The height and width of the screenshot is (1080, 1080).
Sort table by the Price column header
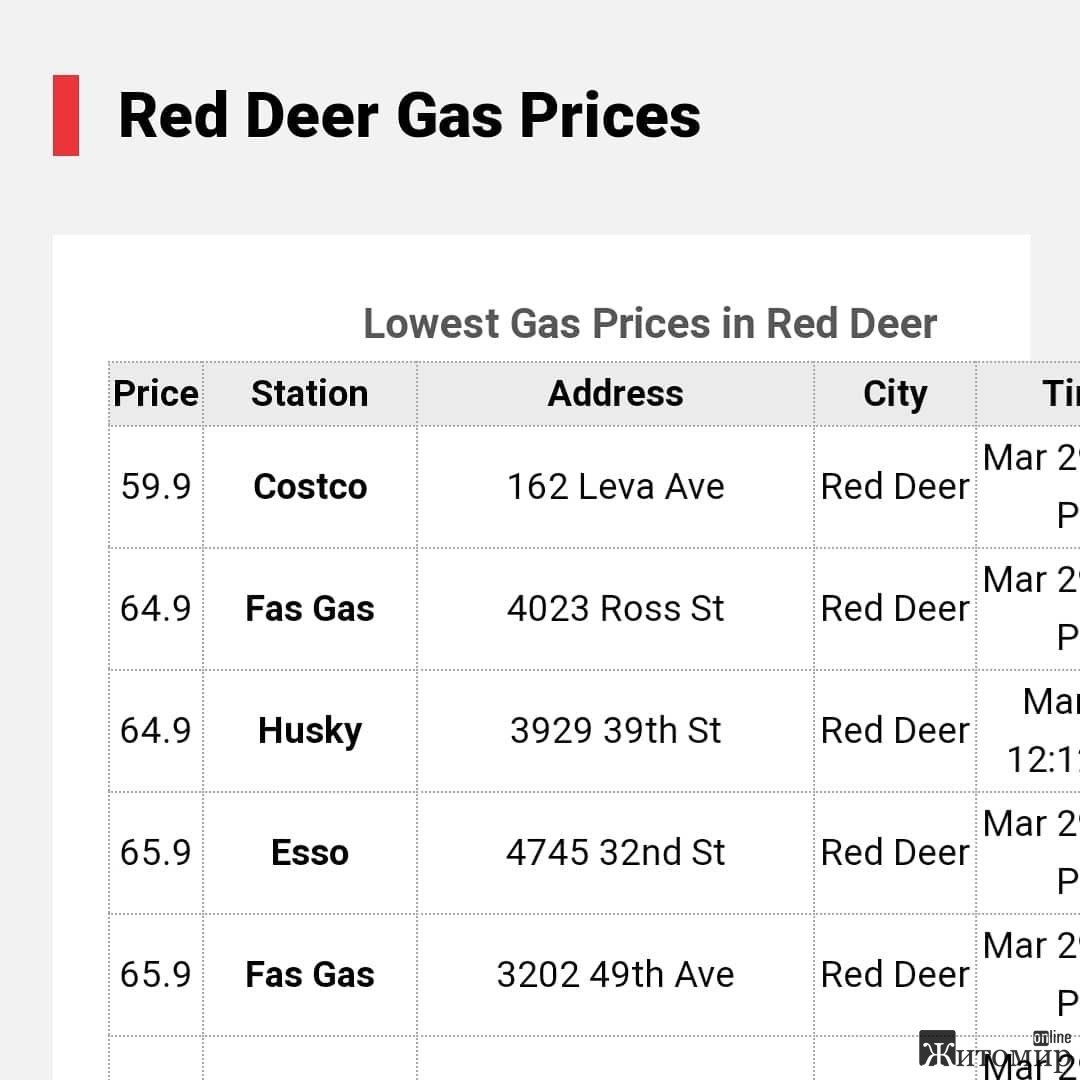(156, 394)
